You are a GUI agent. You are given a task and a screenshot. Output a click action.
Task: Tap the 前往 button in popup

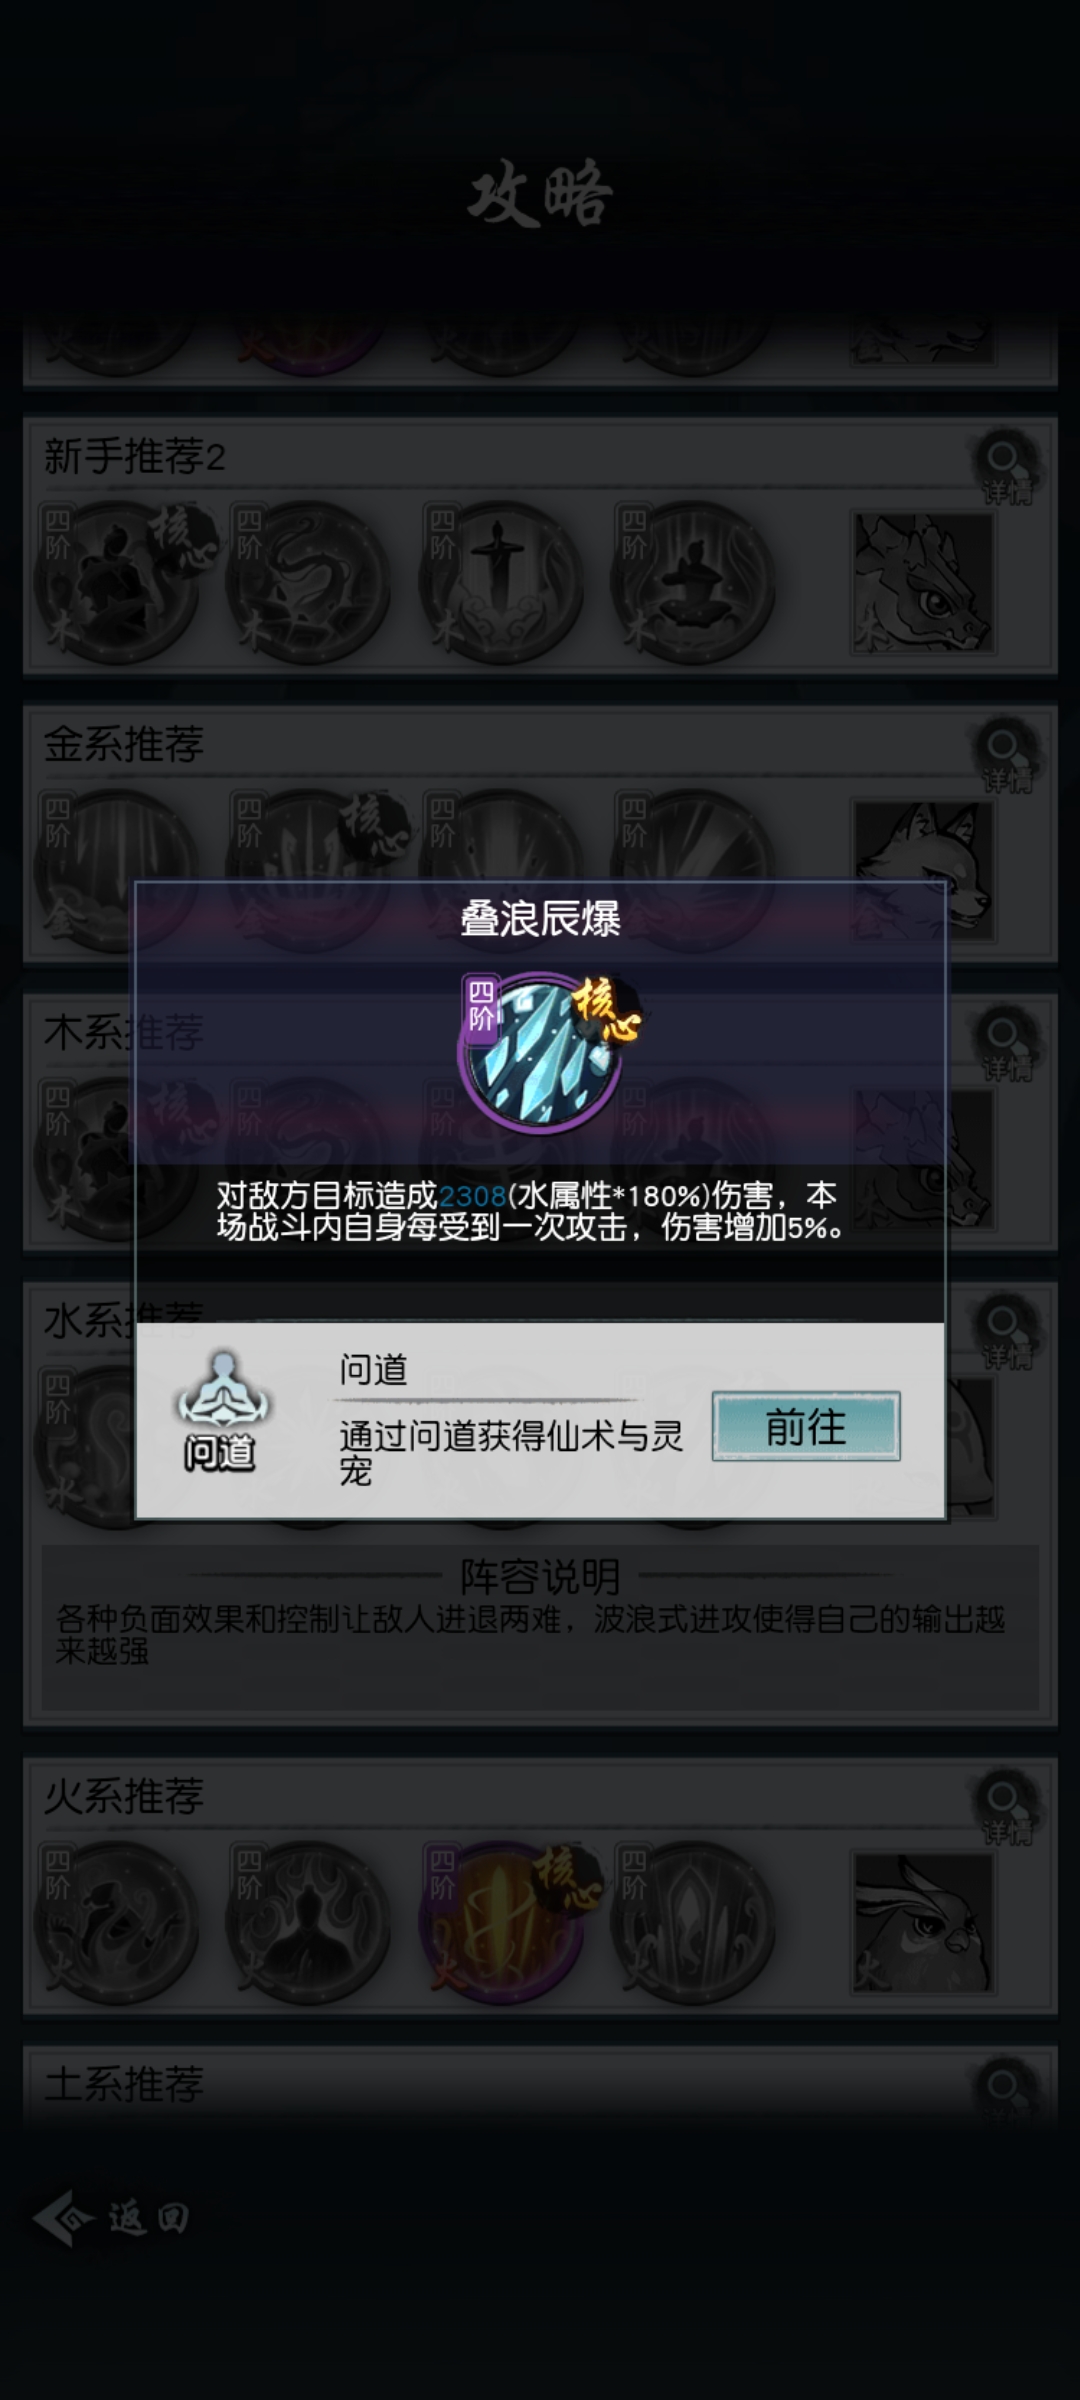(x=806, y=1426)
